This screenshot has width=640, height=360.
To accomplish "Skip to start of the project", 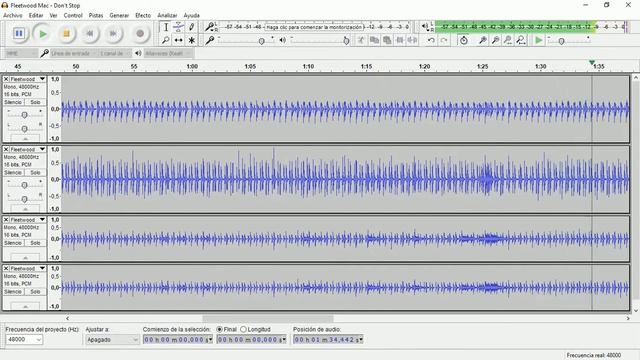I will [90, 33].
